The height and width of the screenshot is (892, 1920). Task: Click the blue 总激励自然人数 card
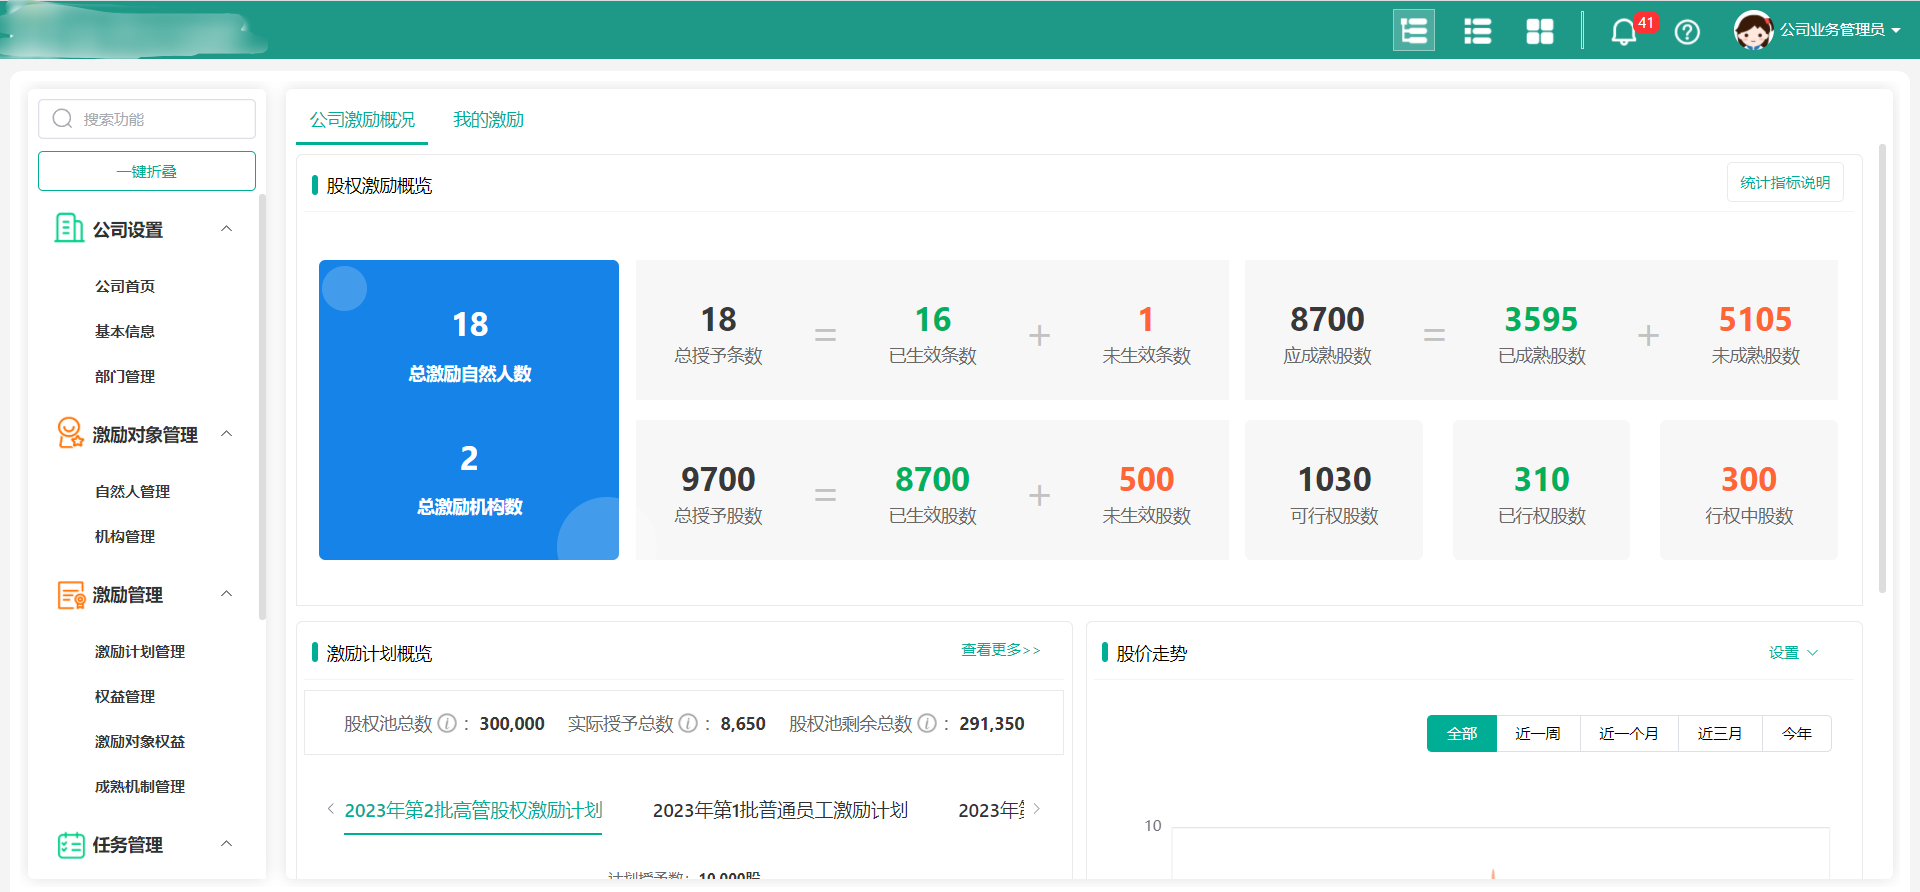coord(469,410)
